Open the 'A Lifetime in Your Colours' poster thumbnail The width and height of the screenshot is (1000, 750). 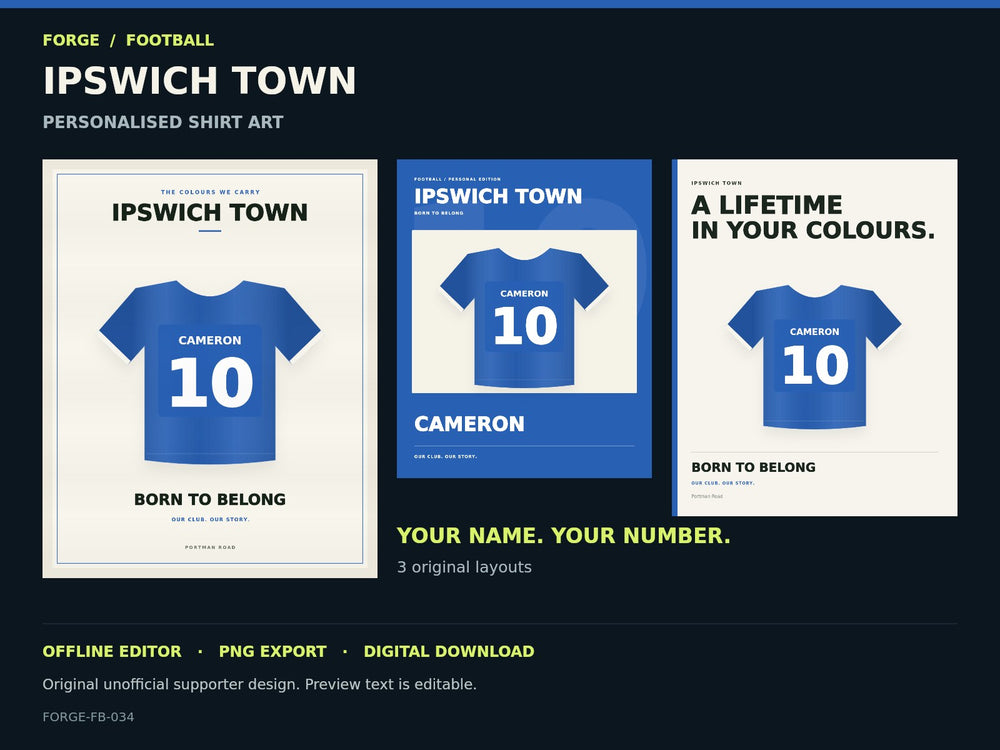coord(814,337)
